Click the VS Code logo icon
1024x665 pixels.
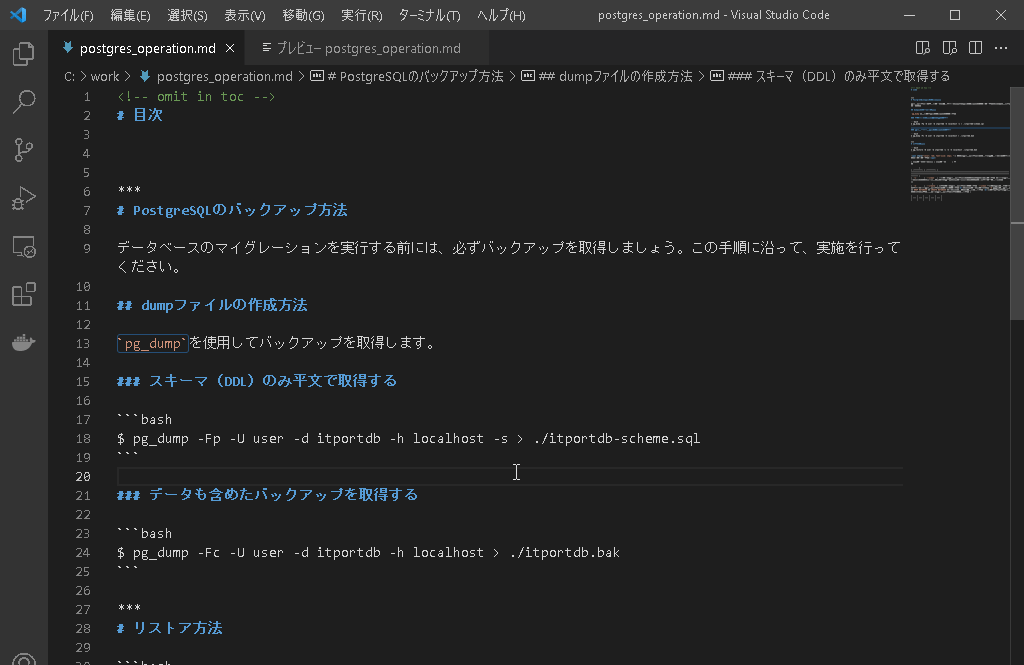coord(18,14)
